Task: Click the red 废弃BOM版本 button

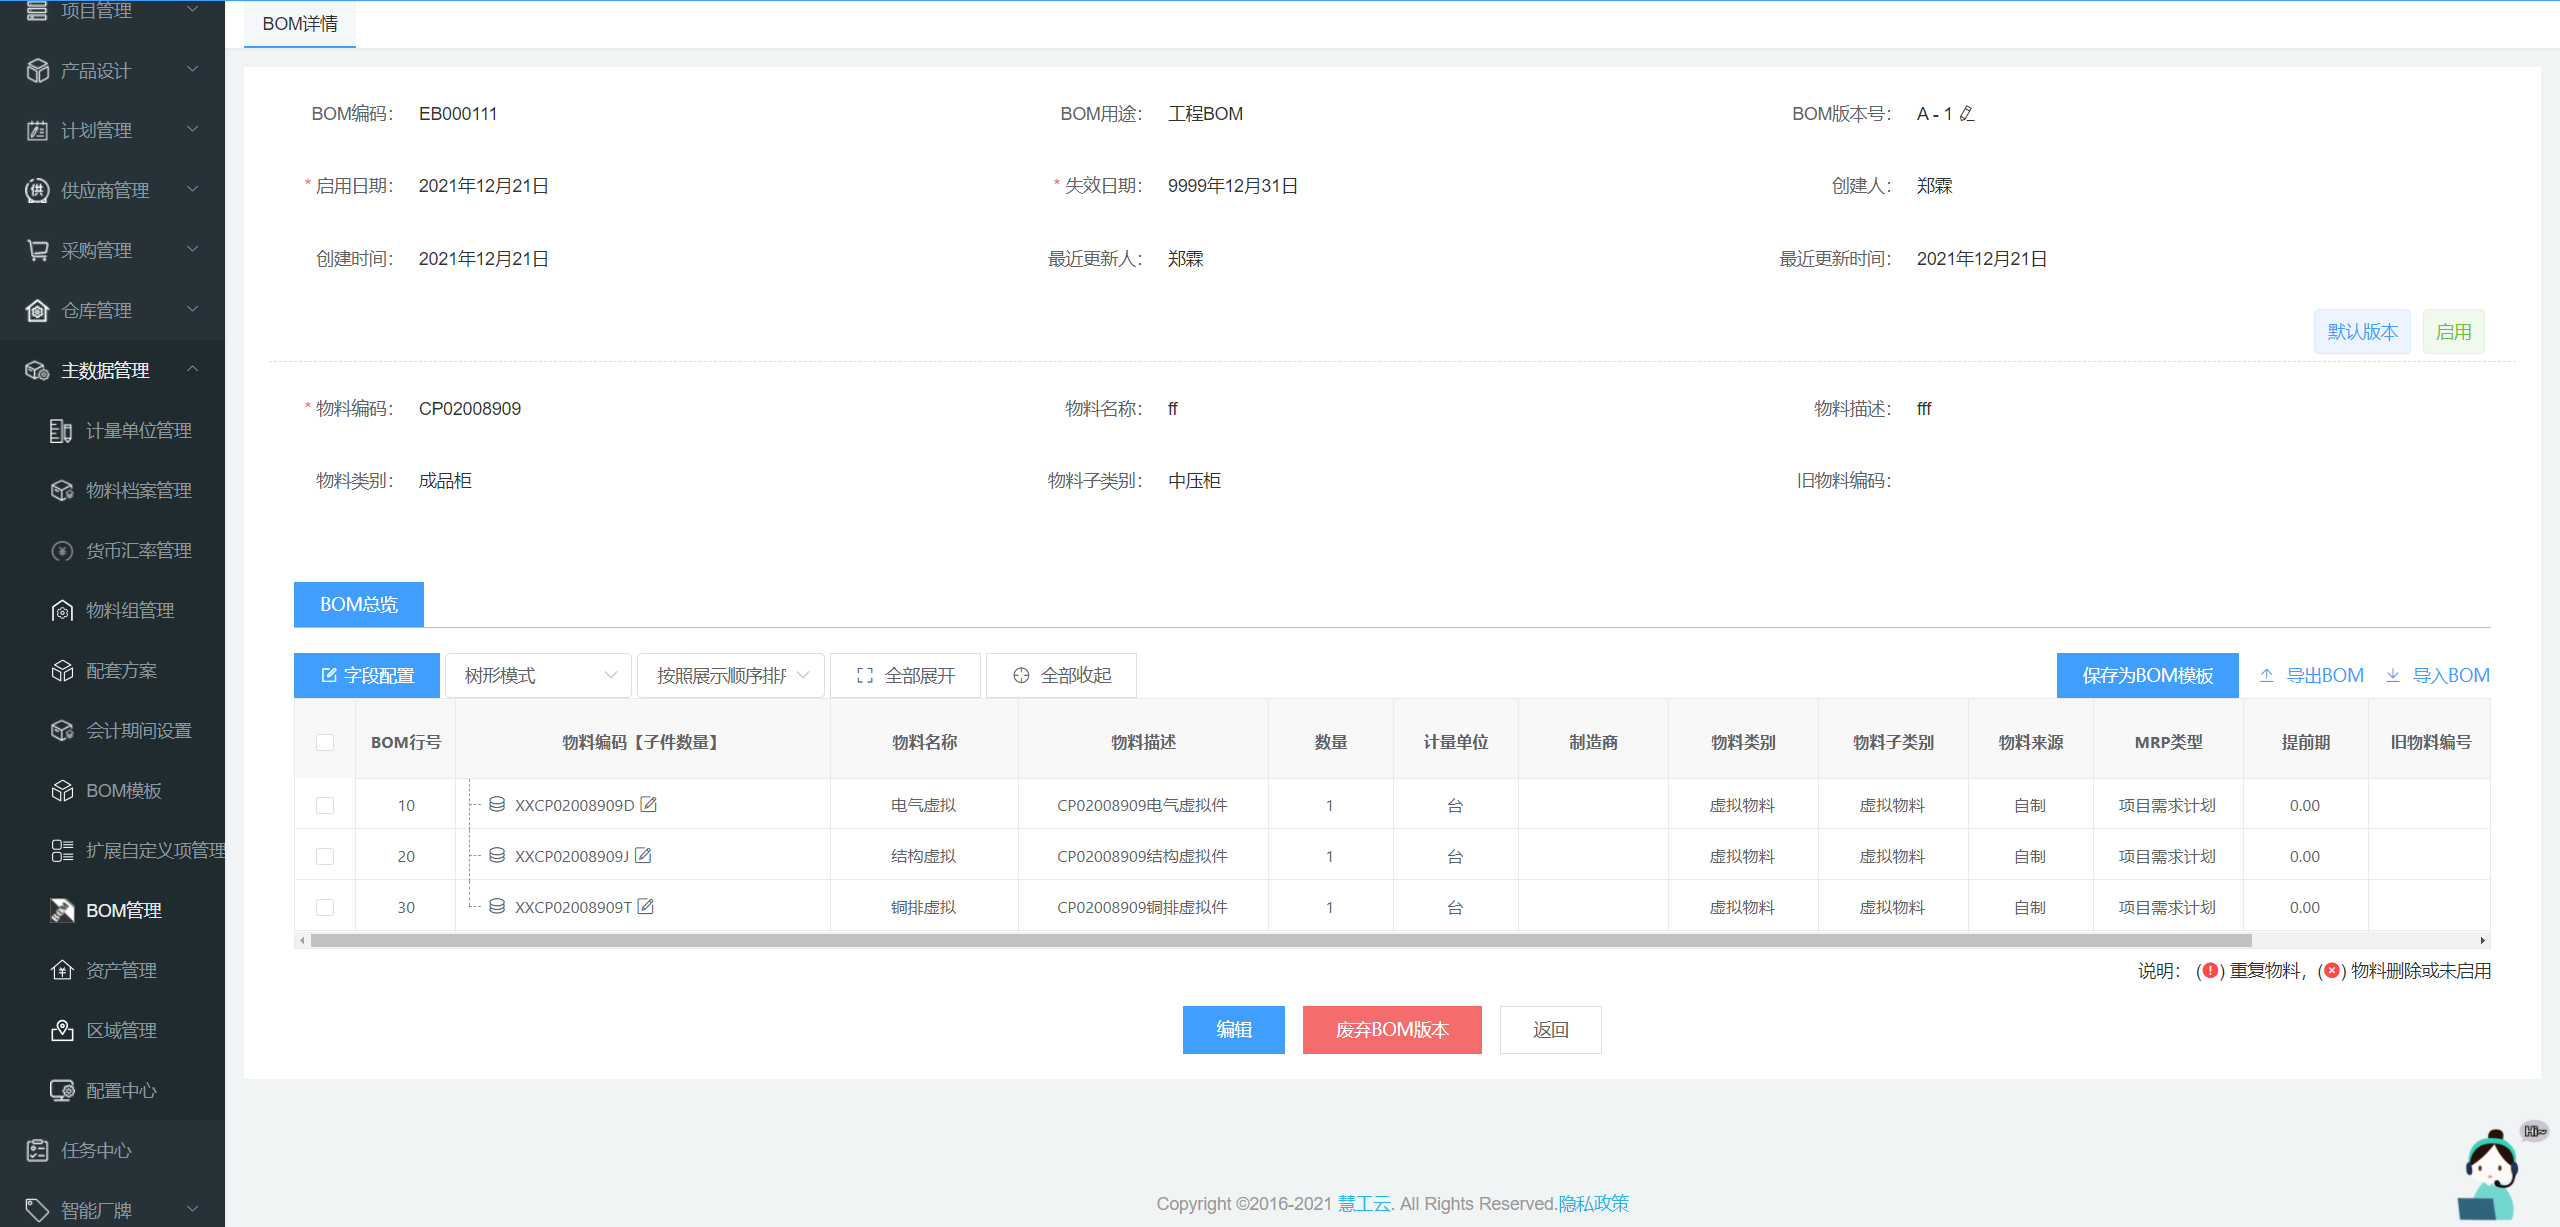Action: click(x=1391, y=1030)
